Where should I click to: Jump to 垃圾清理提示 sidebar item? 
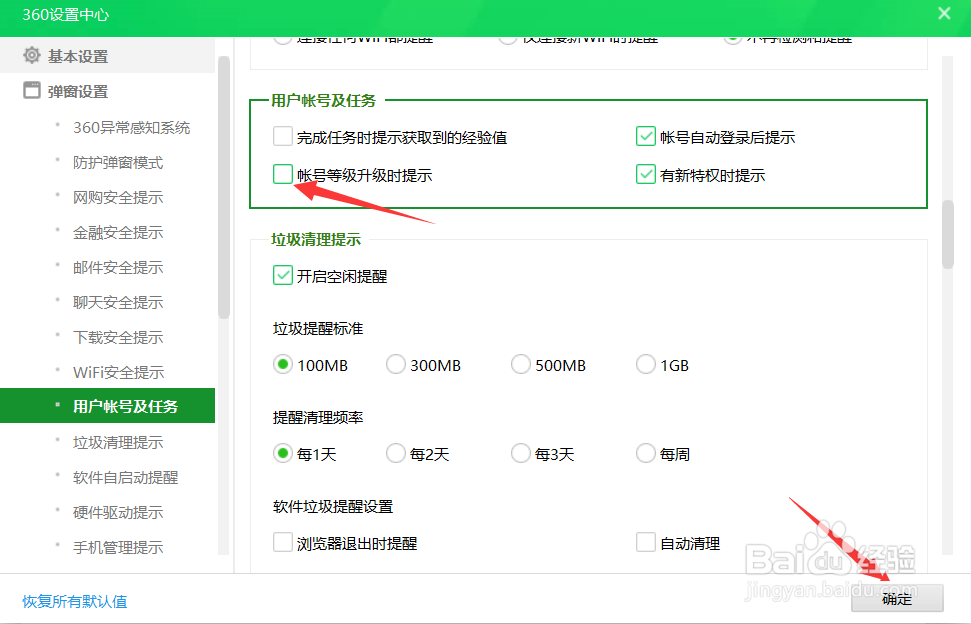point(118,443)
